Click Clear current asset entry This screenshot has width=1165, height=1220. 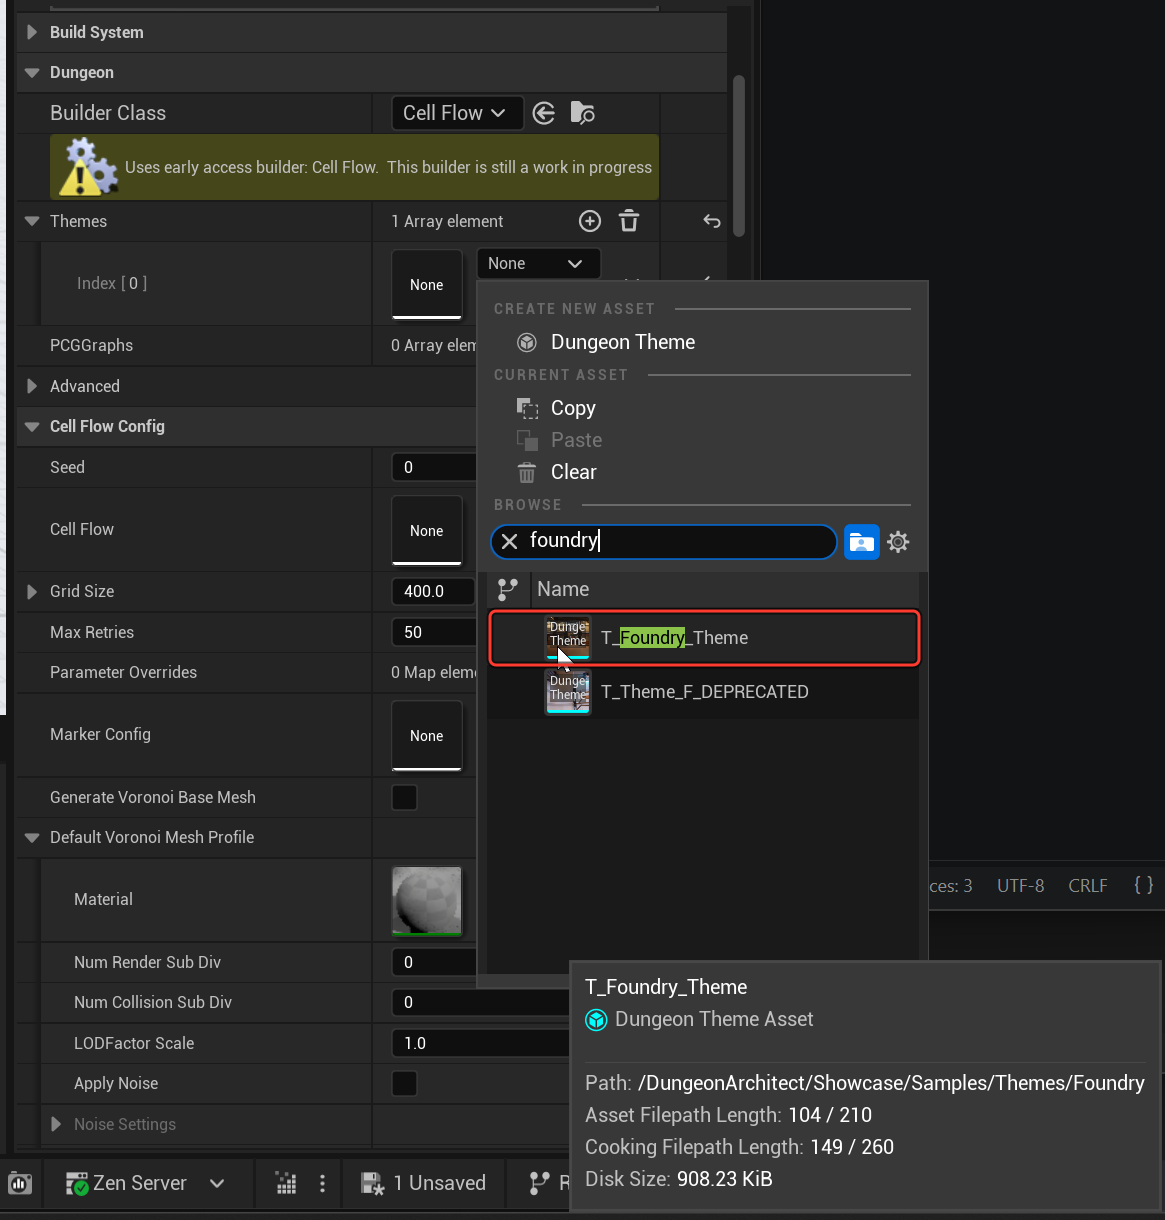[573, 472]
